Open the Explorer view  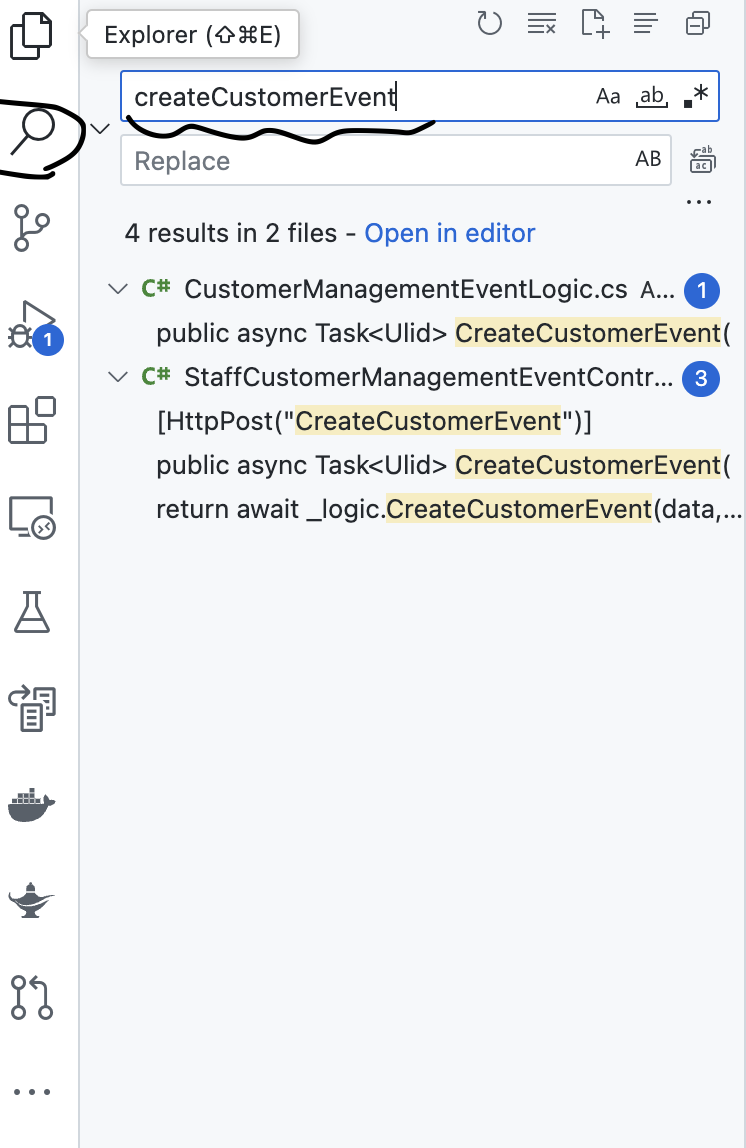click(x=31, y=37)
